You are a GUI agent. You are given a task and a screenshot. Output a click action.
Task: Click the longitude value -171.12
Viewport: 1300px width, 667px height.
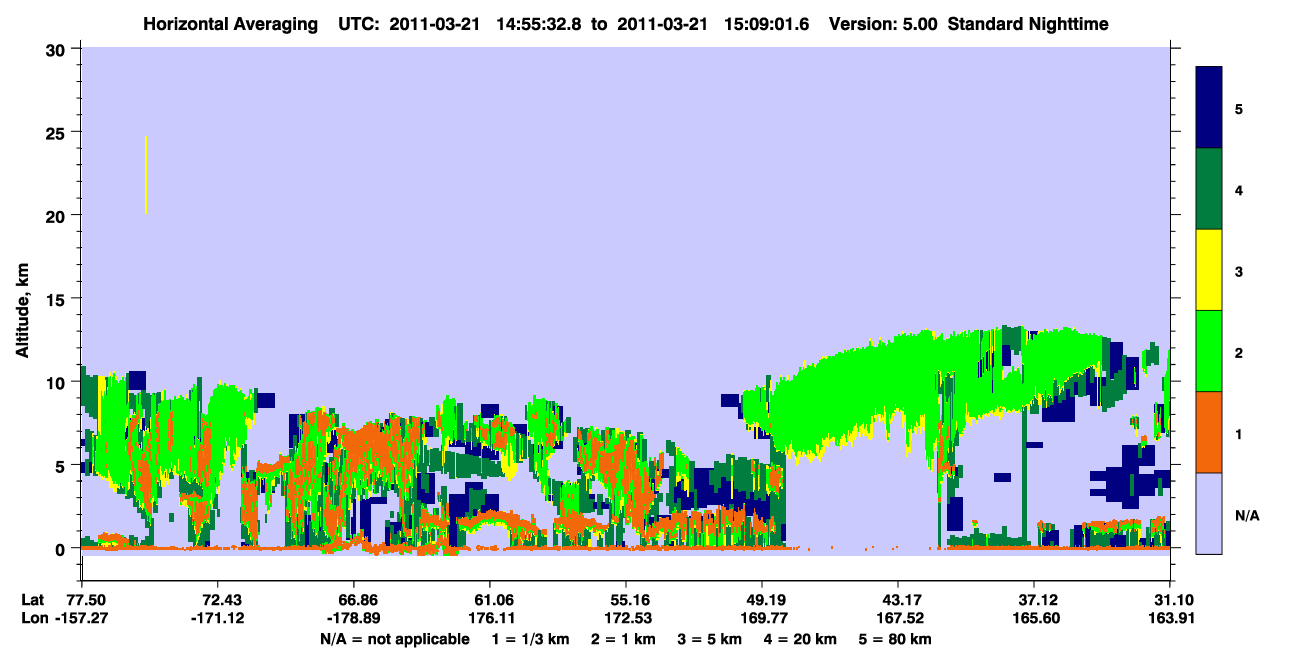tap(217, 619)
